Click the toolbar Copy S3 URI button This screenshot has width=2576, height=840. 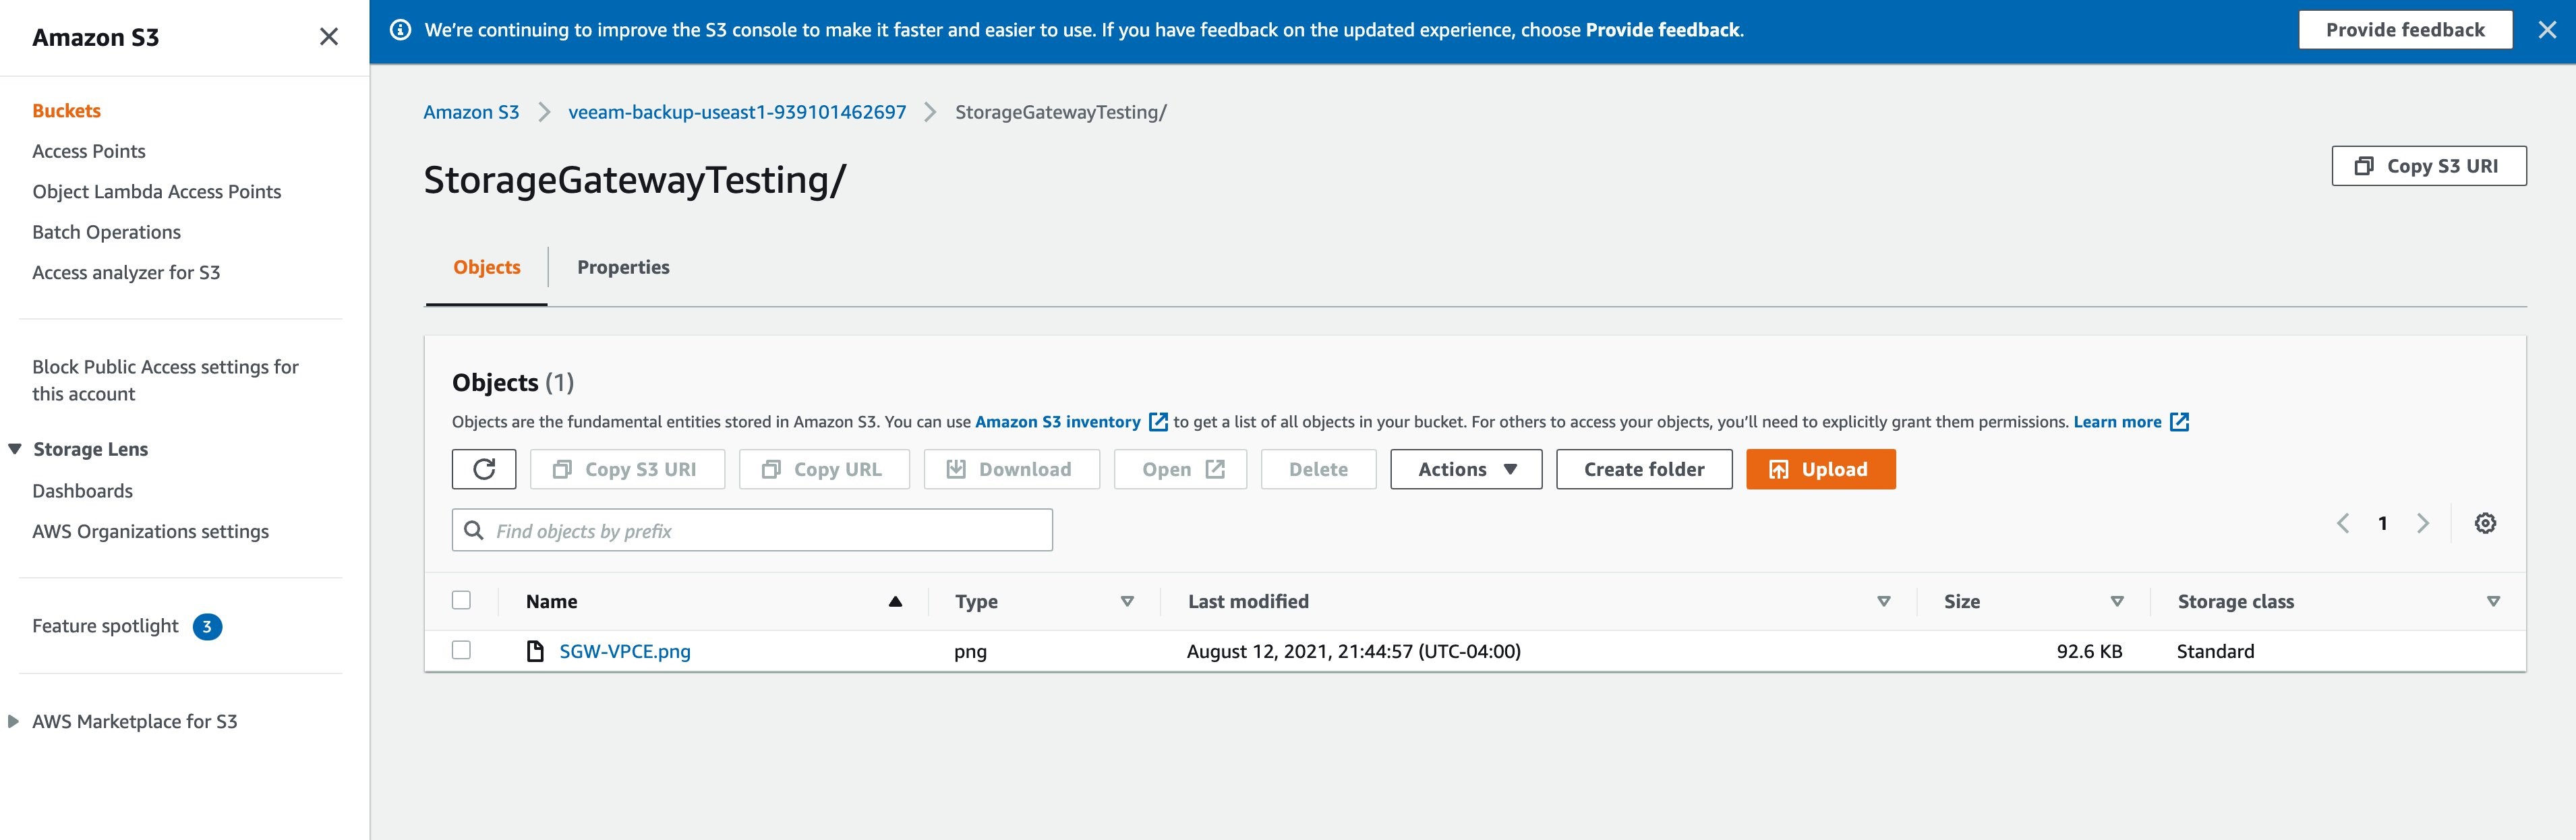pyautogui.click(x=627, y=469)
